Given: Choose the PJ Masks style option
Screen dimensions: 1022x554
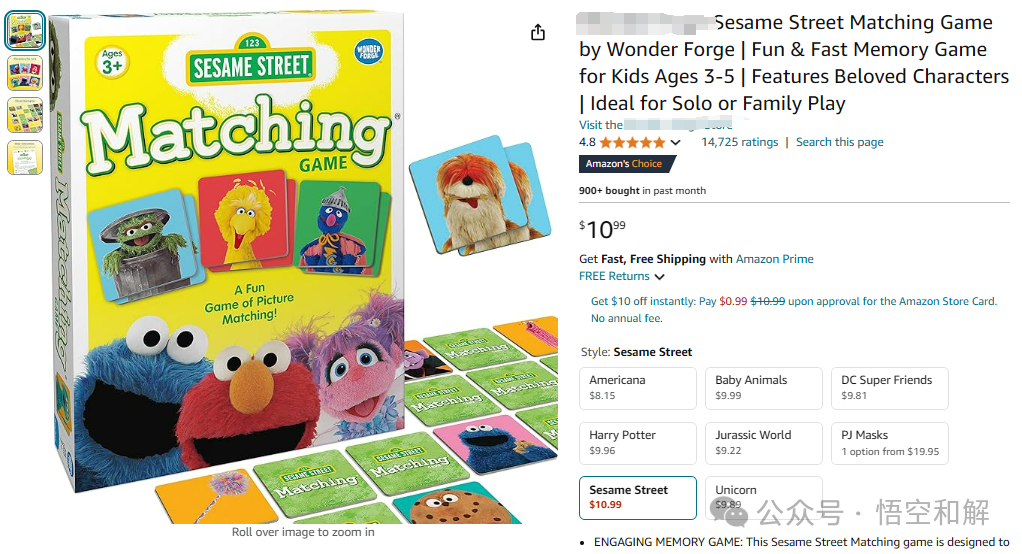Looking at the screenshot, I should tap(889, 443).
